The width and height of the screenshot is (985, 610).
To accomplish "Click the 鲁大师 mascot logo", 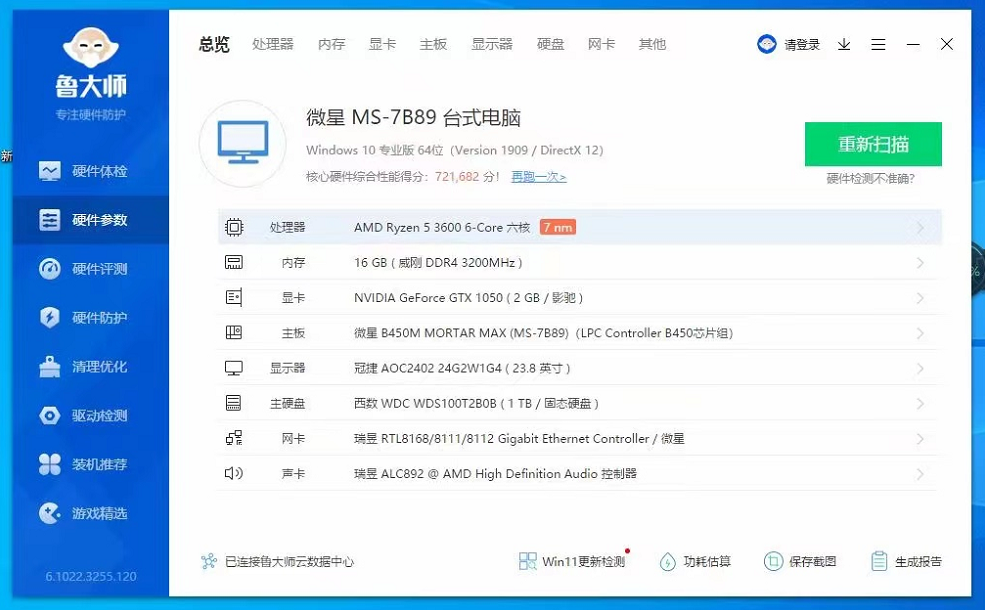I will pyautogui.click(x=91, y=48).
